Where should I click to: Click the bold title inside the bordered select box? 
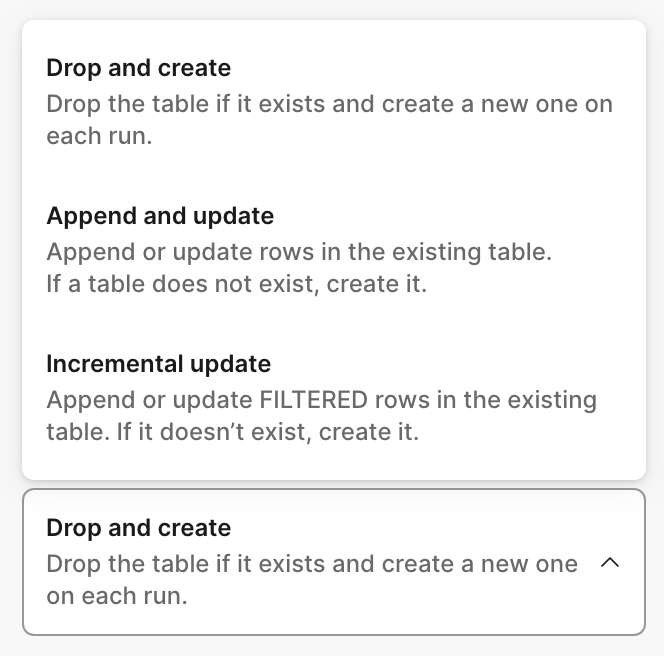[x=138, y=528]
